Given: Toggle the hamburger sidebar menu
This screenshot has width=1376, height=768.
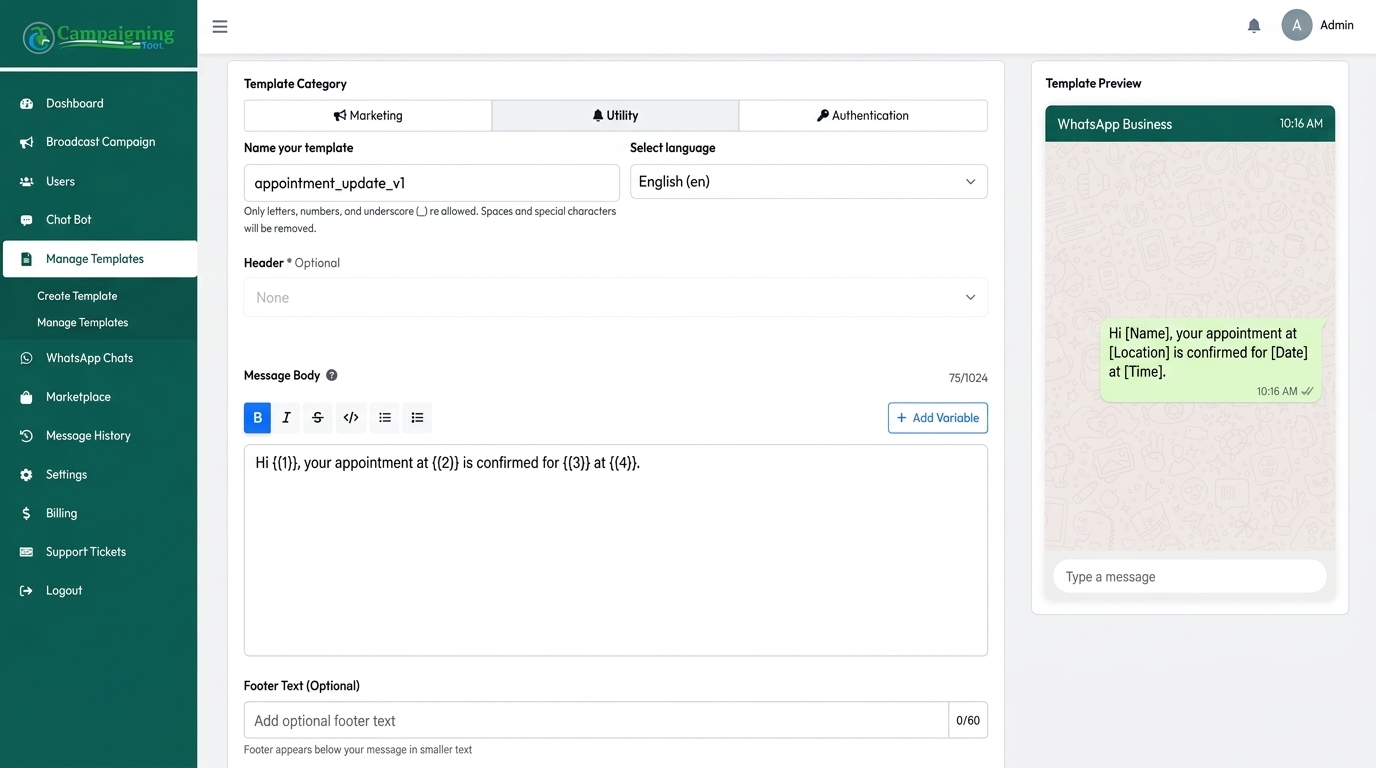Looking at the screenshot, I should (220, 26).
